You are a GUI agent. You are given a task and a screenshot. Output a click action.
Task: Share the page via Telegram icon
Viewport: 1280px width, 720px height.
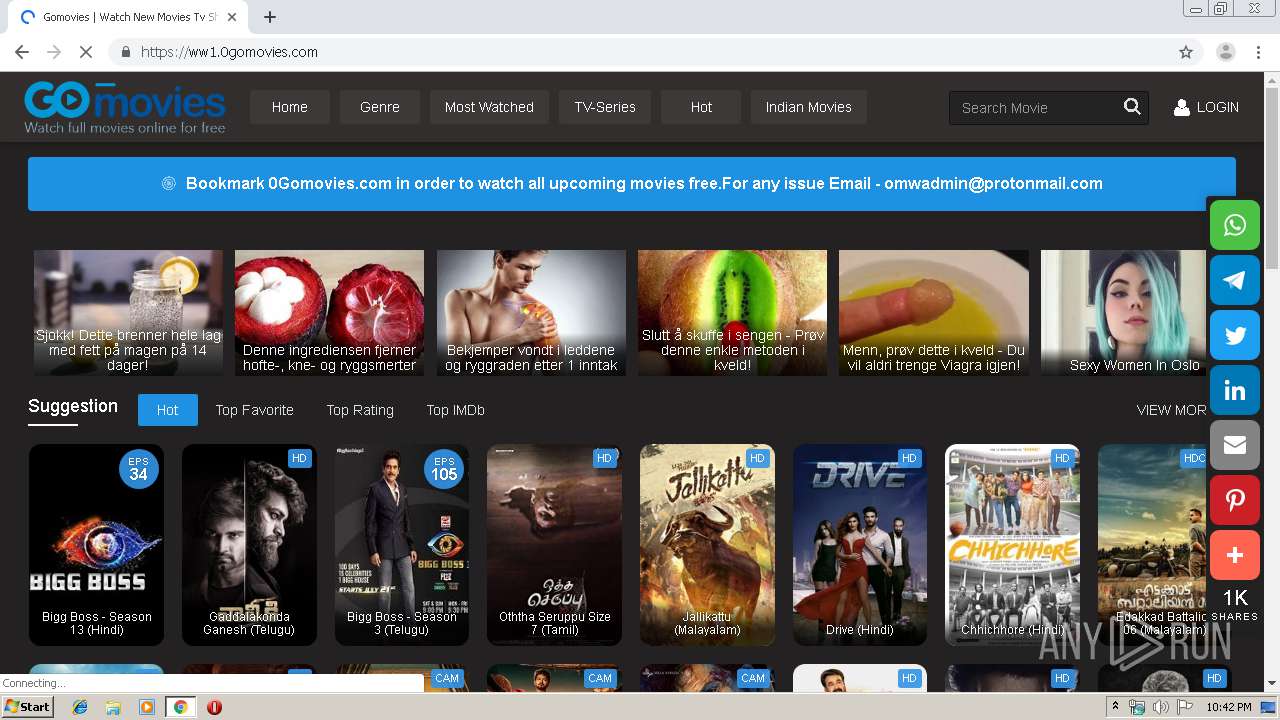(x=1235, y=280)
